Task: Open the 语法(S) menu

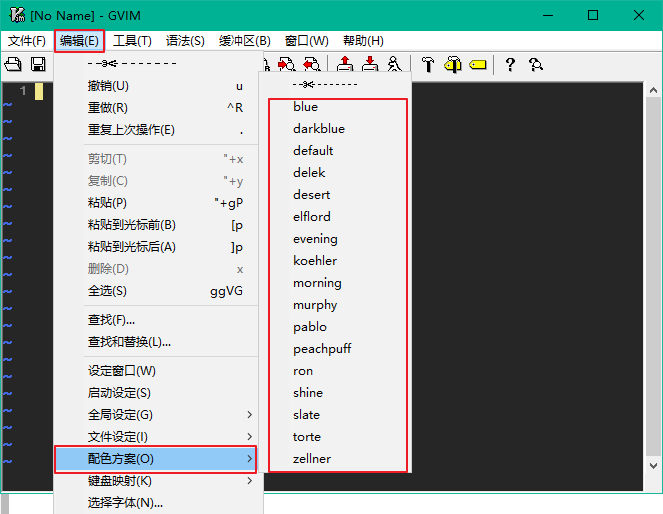Action: click(x=185, y=41)
